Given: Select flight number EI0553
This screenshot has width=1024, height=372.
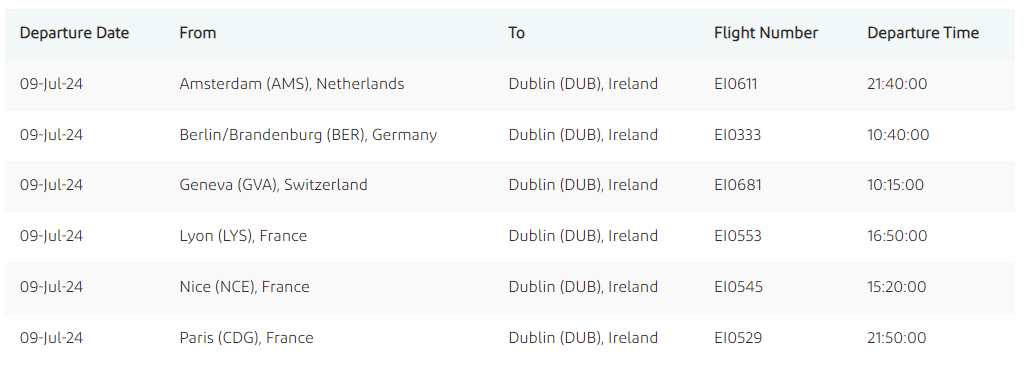Looking at the screenshot, I should pos(738,236).
